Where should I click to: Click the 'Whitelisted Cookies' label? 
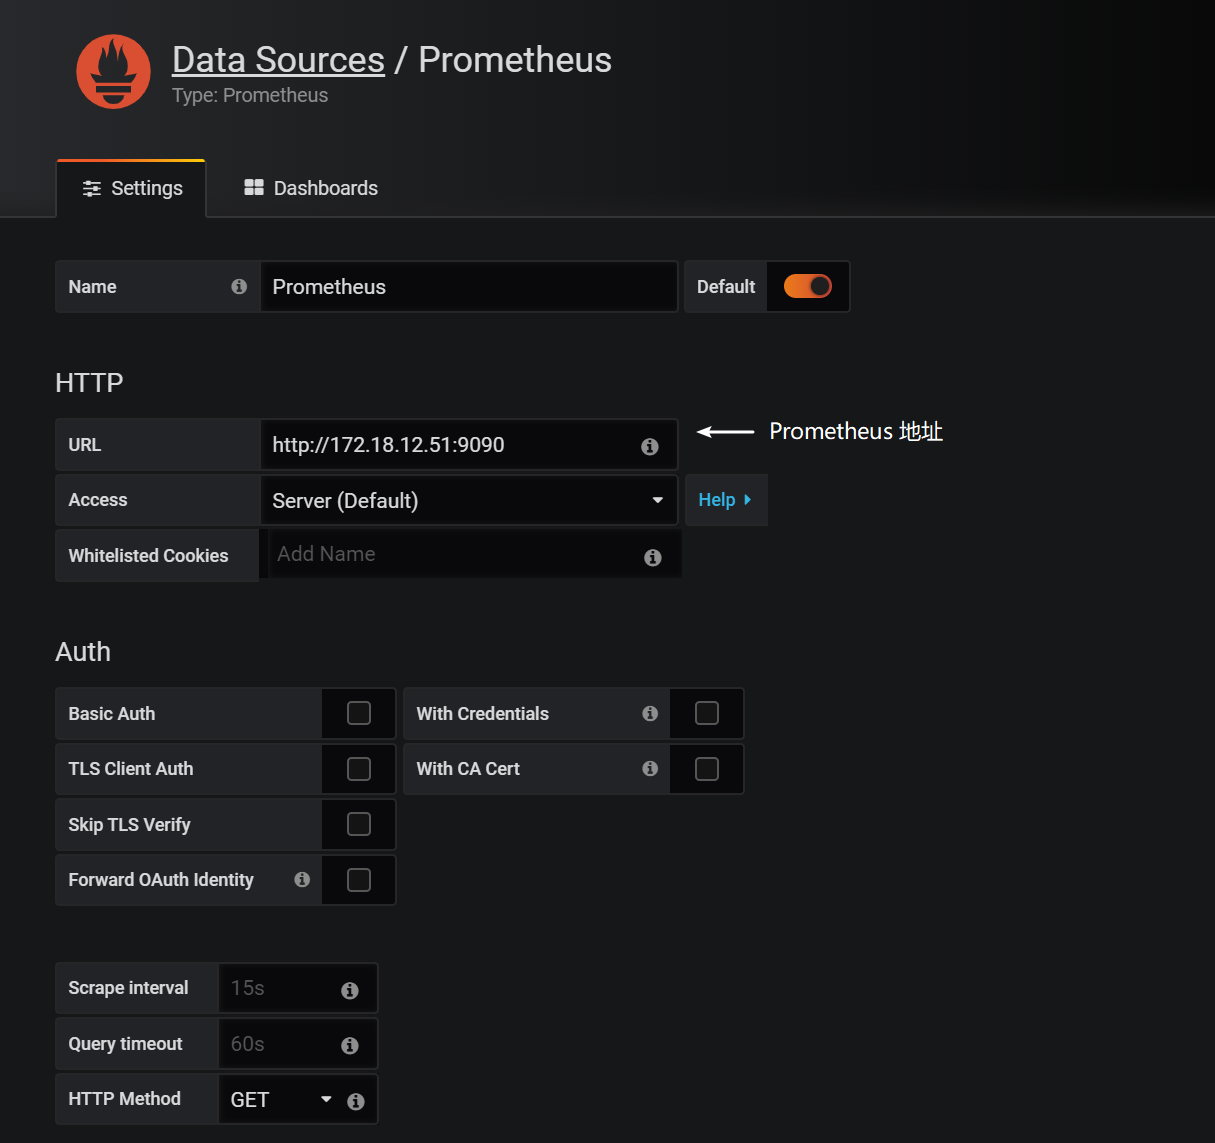tap(148, 556)
